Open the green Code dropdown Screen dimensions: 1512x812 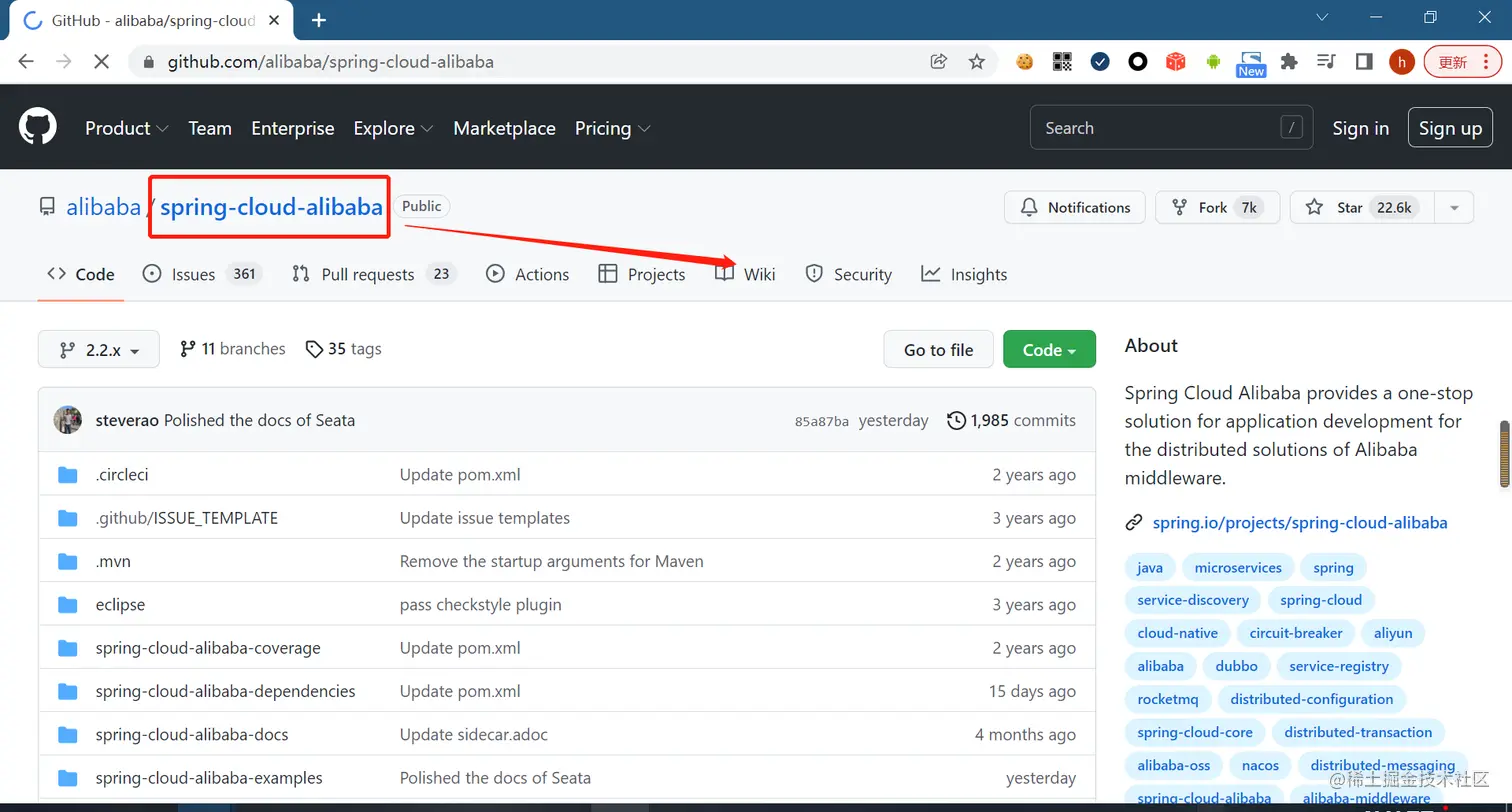point(1049,349)
